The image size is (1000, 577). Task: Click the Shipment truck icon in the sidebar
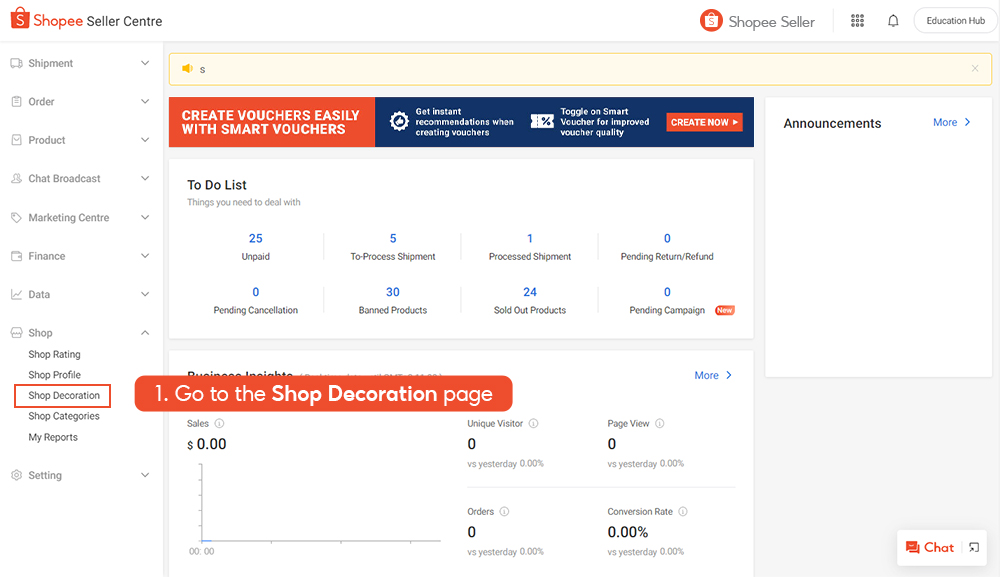[17, 63]
